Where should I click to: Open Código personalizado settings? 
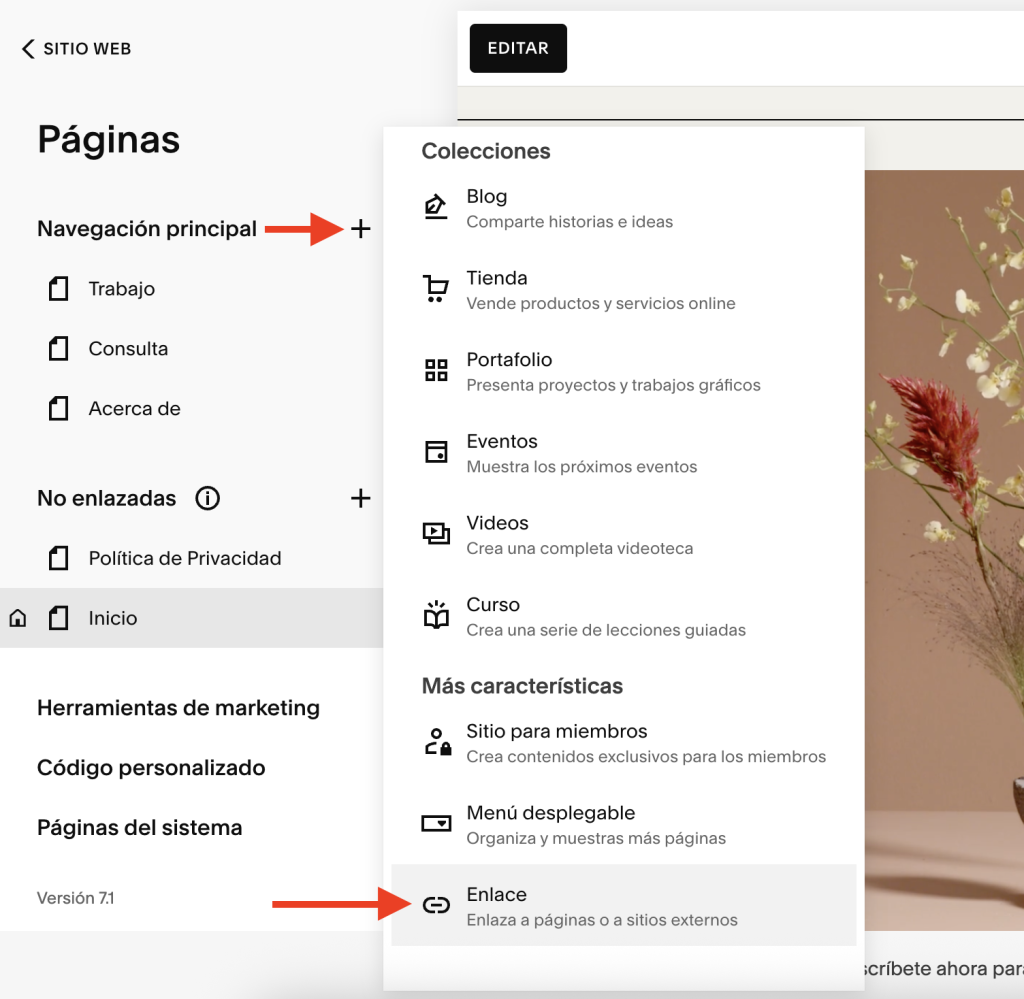(151, 768)
